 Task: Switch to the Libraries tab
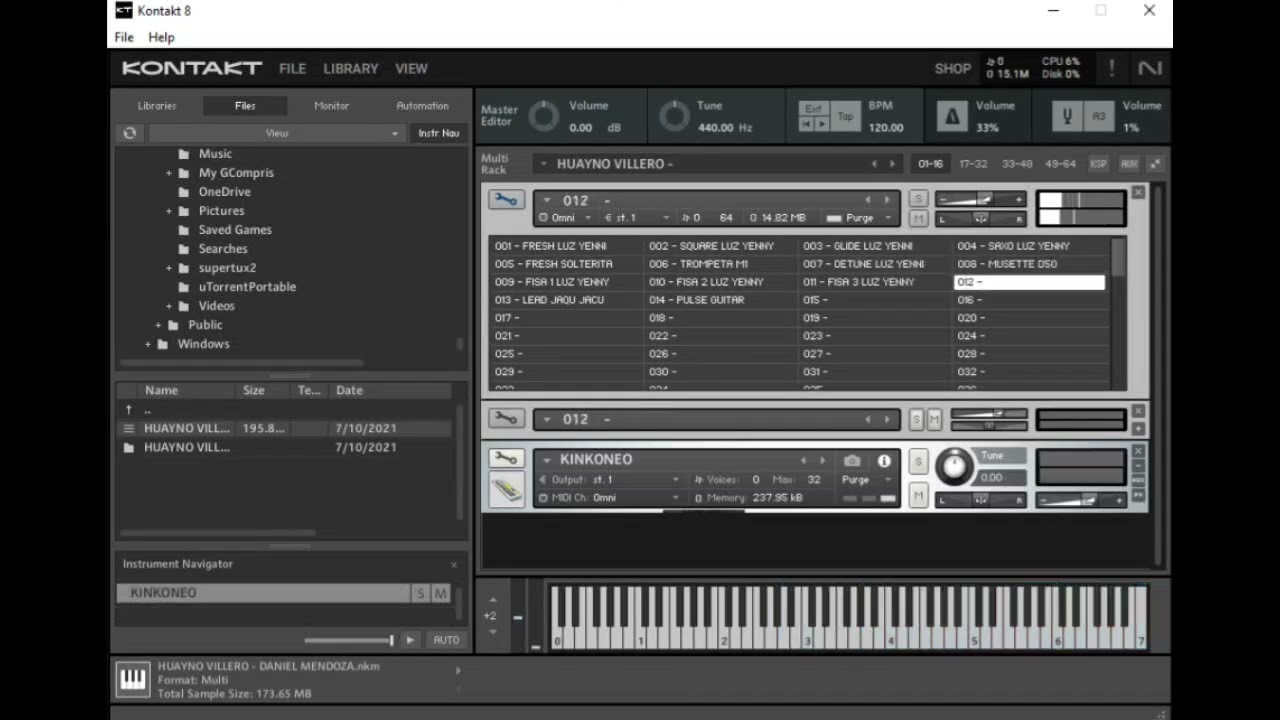coord(157,106)
